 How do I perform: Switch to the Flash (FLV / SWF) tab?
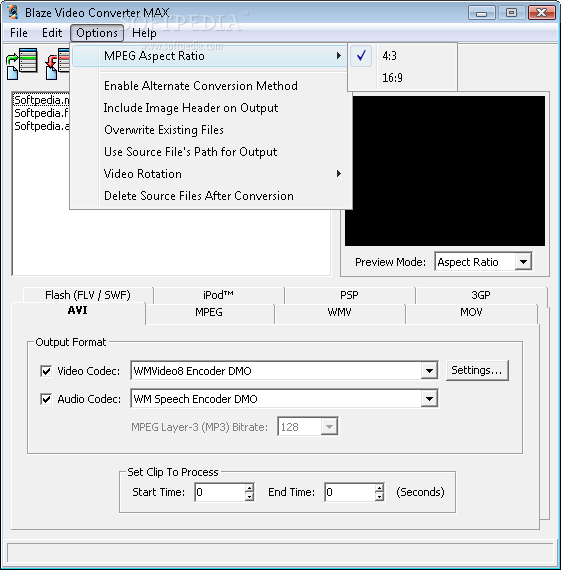[x=88, y=295]
